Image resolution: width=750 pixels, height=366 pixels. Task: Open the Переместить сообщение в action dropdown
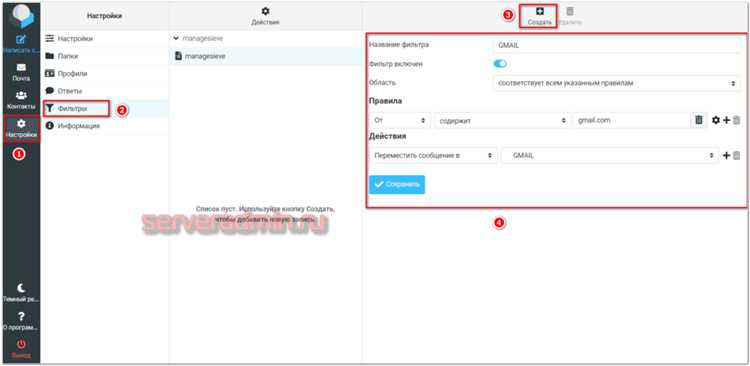point(433,155)
